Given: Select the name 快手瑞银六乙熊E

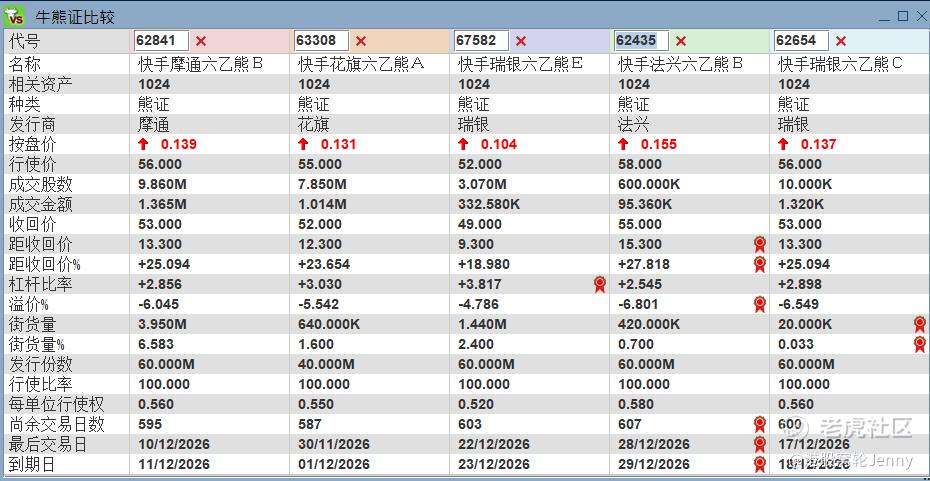Looking at the screenshot, I should click(x=521, y=63).
